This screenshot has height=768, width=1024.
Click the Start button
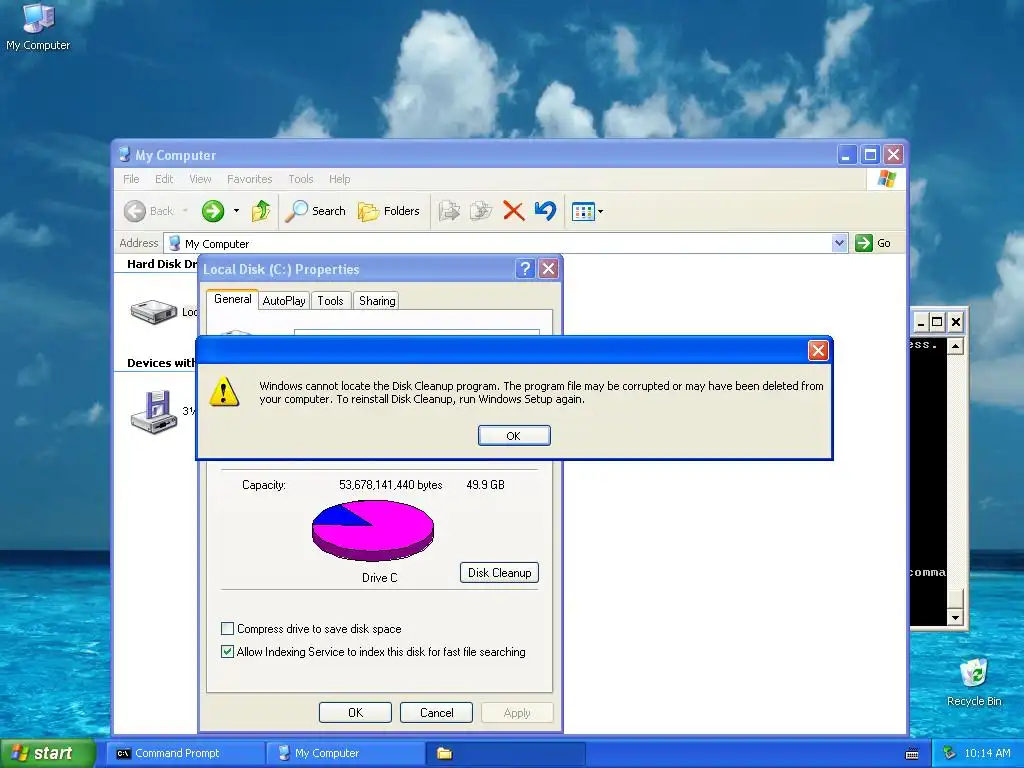[x=48, y=753]
